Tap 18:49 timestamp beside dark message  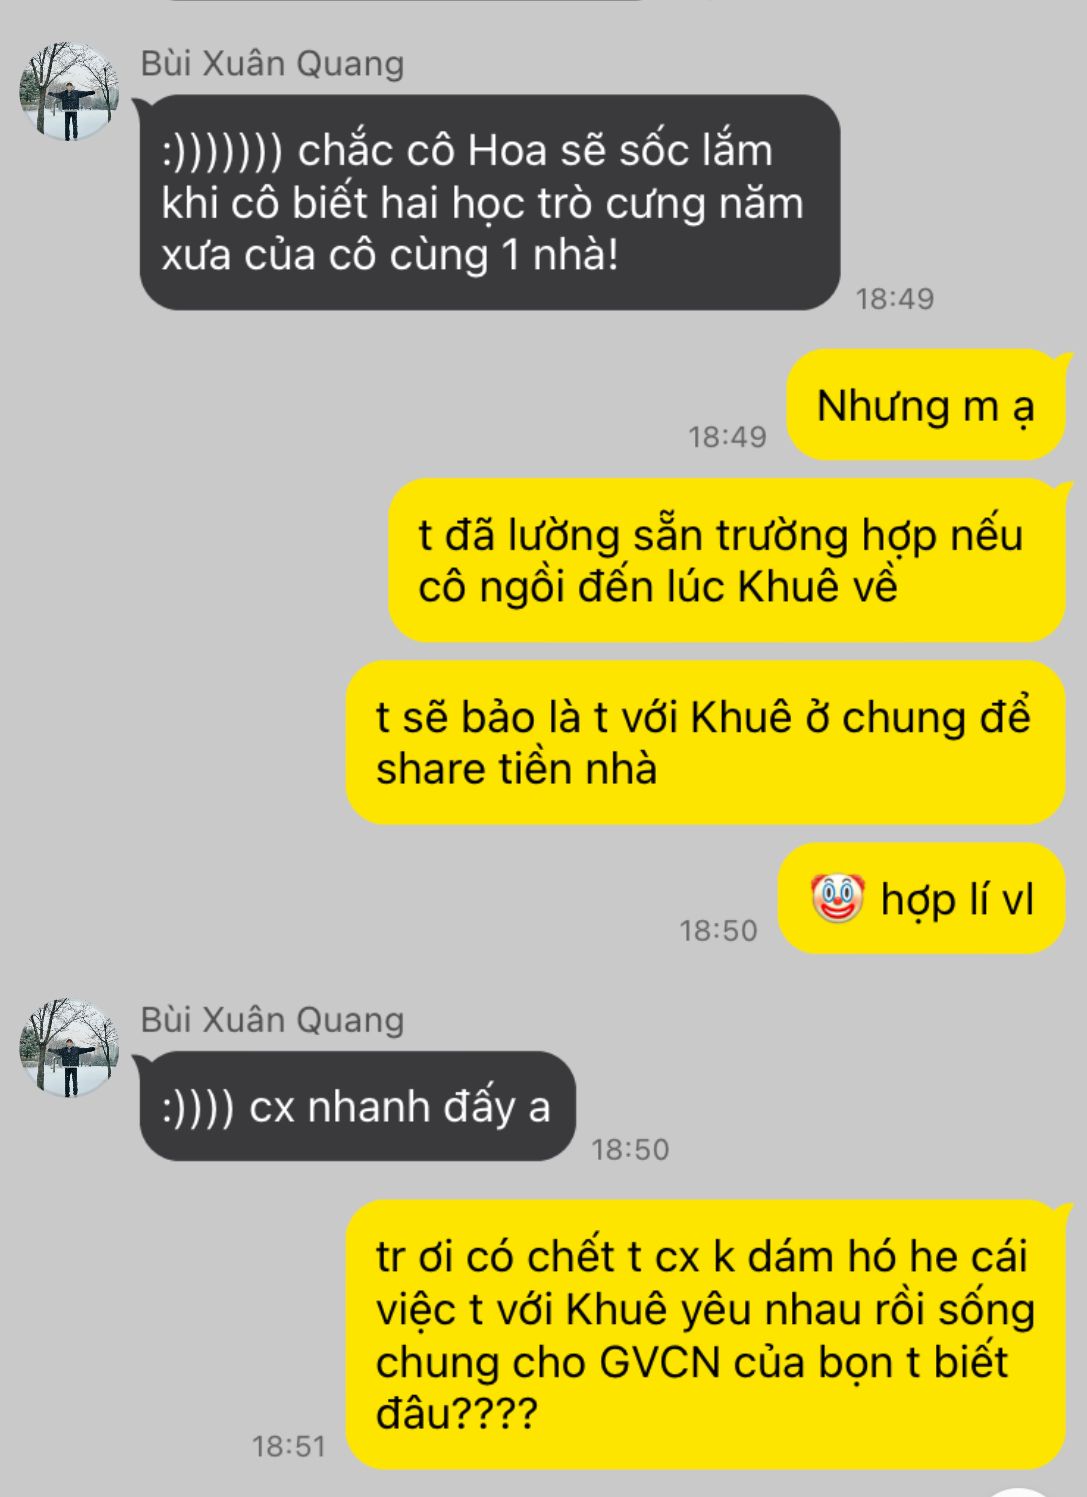pyautogui.click(x=895, y=298)
